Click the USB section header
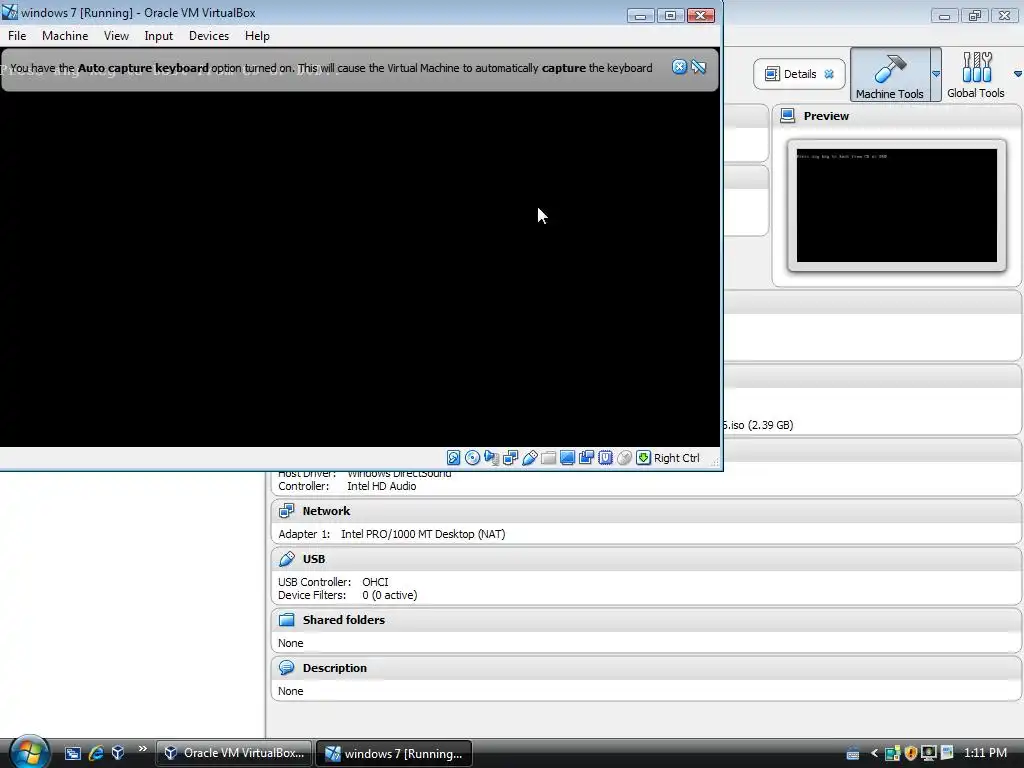Image resolution: width=1024 pixels, height=768 pixels. tap(646, 559)
